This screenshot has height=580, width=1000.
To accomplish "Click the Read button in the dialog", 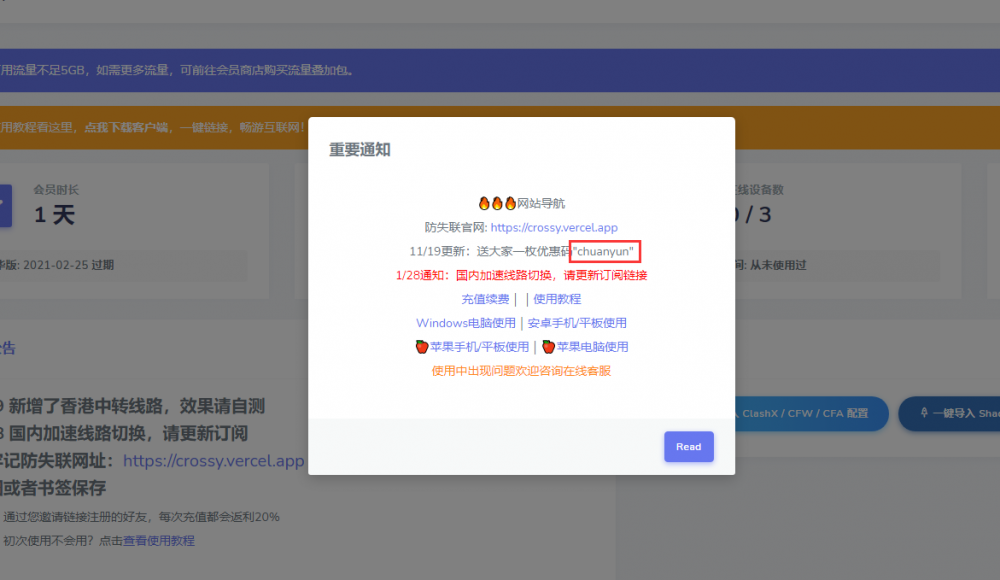I will (x=688, y=447).
